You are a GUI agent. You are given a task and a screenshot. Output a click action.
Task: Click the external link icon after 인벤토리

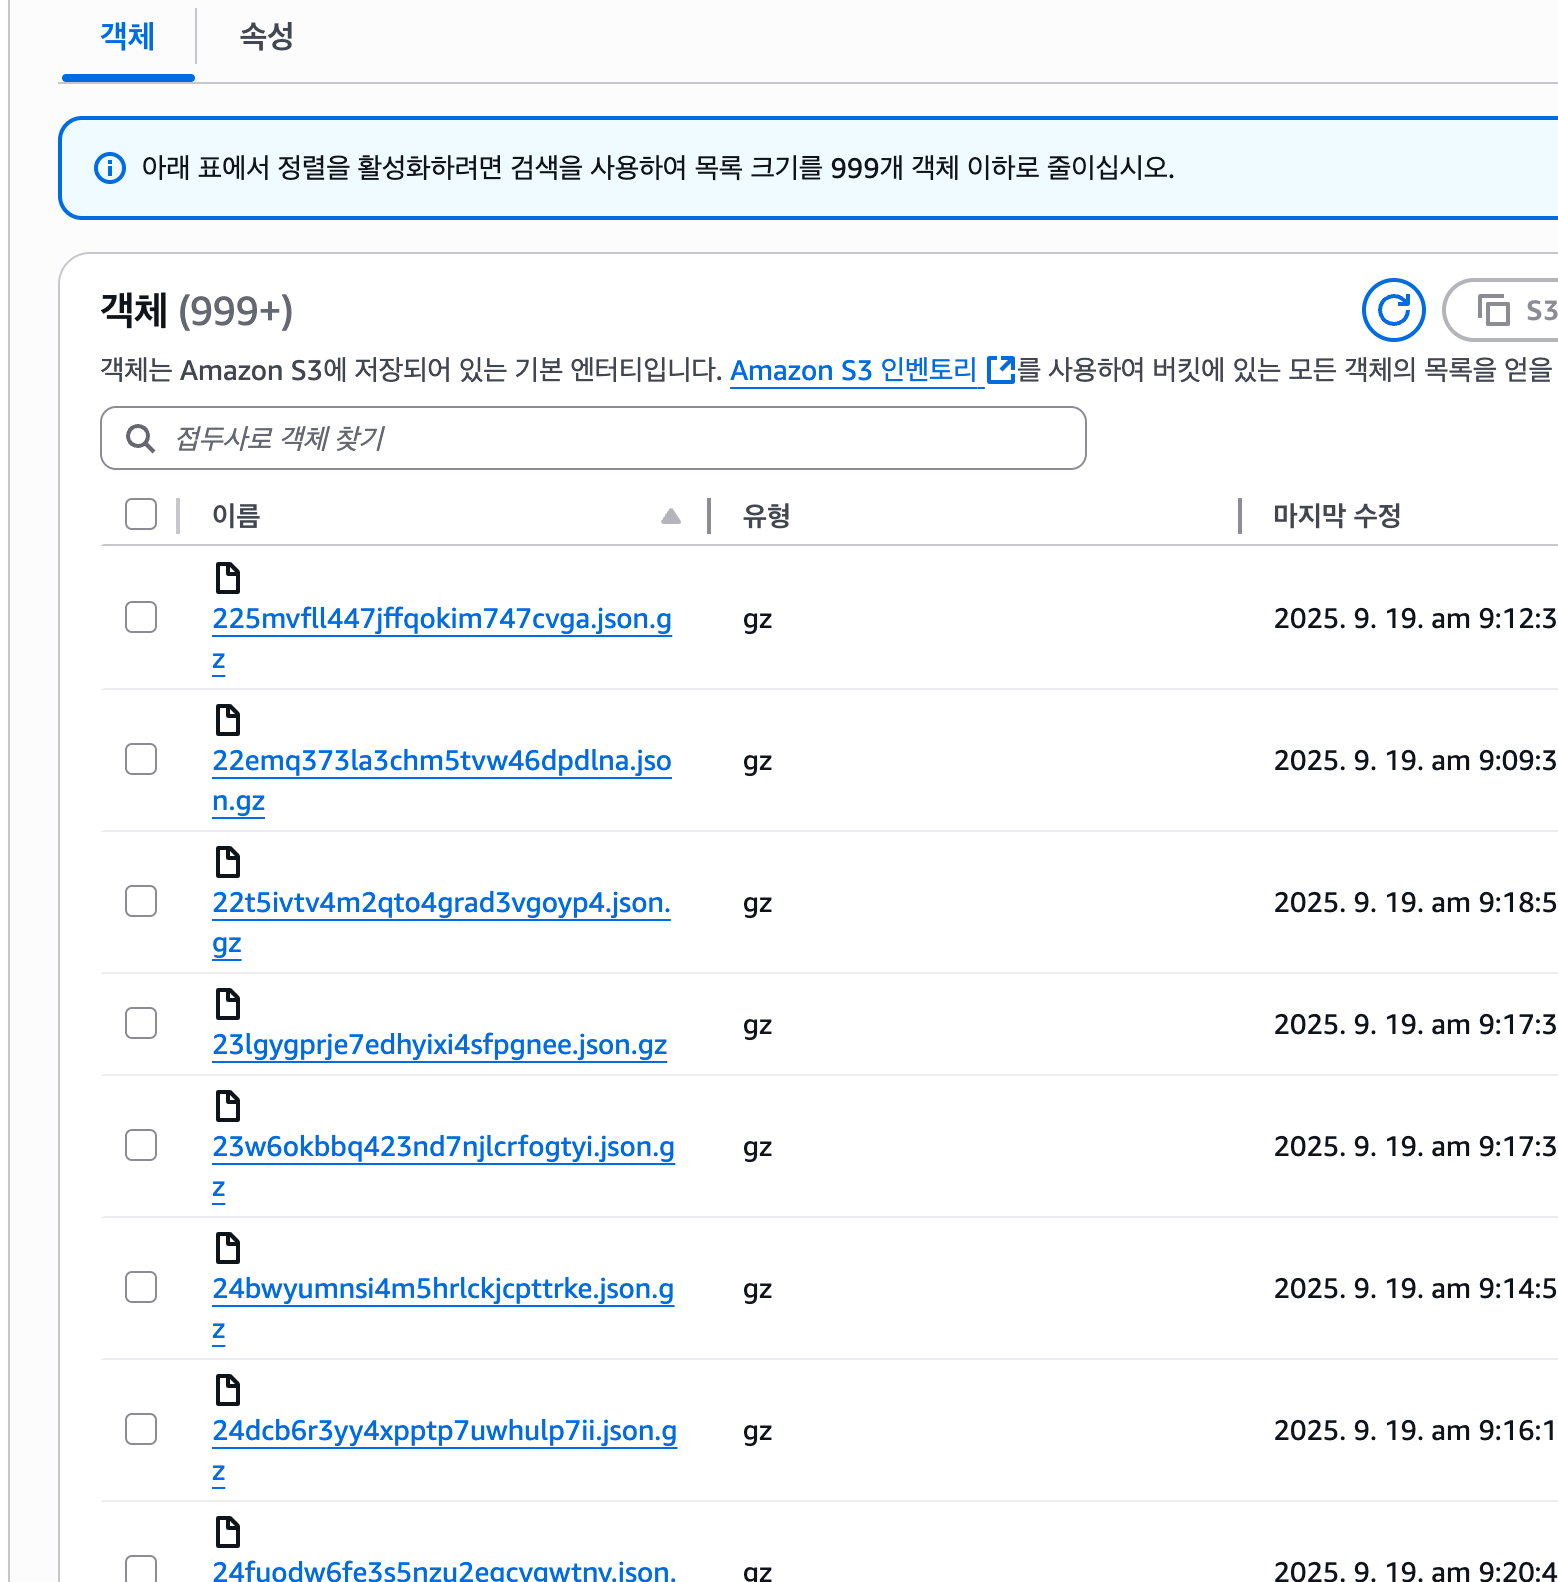pyautogui.click(x=1001, y=370)
